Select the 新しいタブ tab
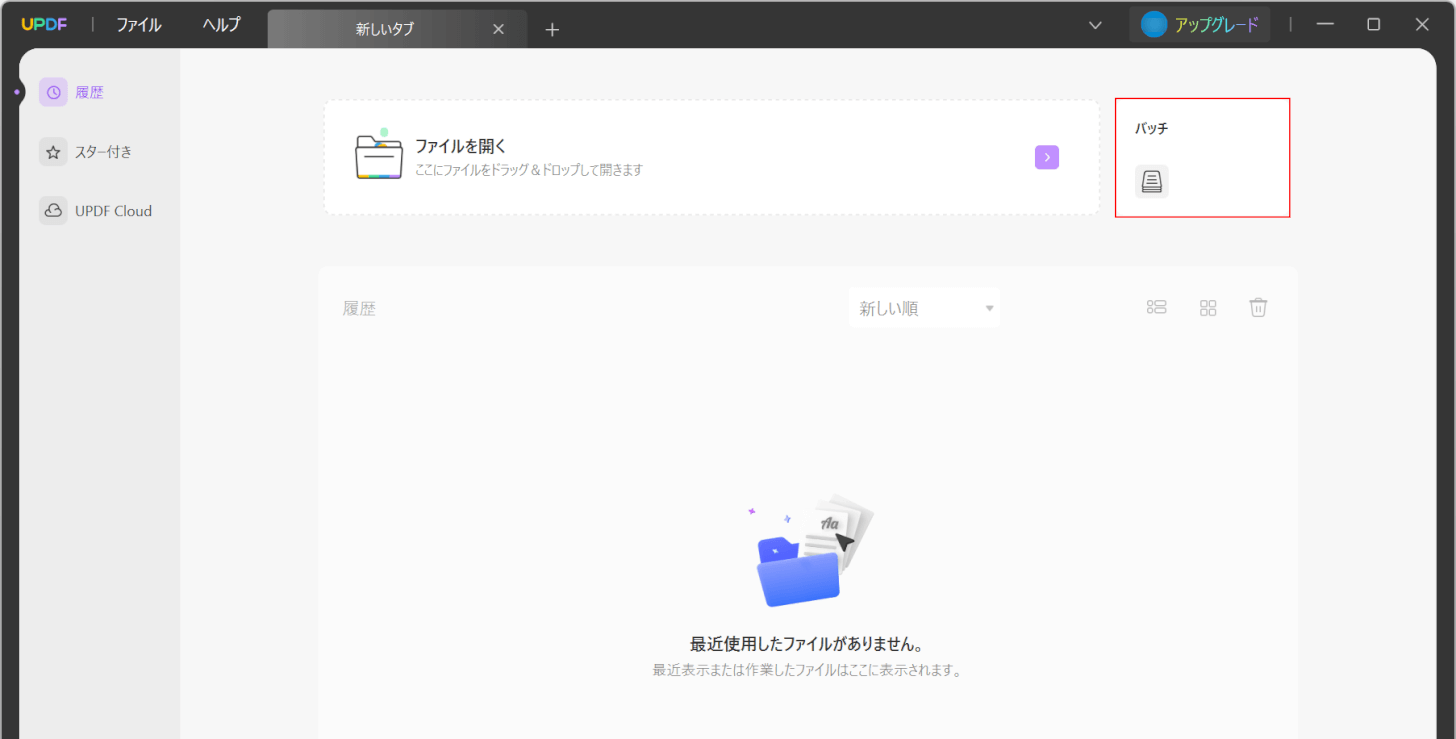Image resolution: width=1456 pixels, height=739 pixels. (397, 29)
